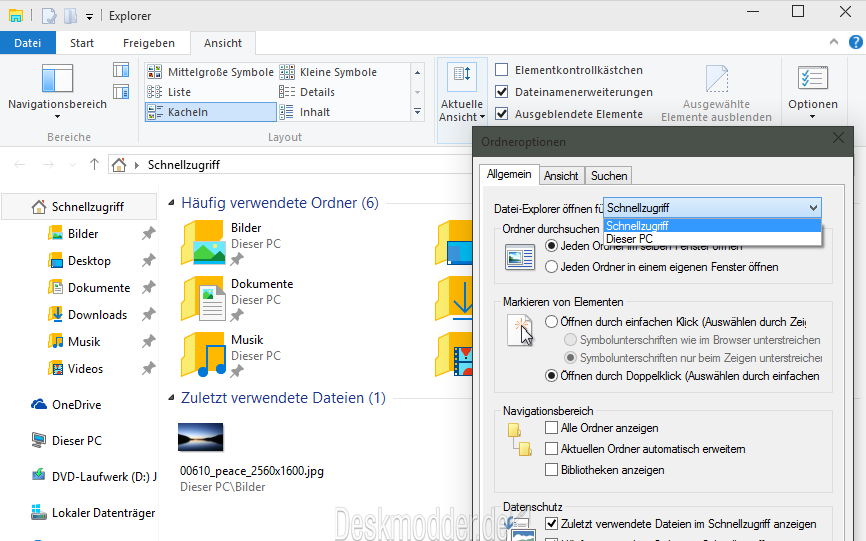Viewport: 866px width, 541px height.
Task: Select Dieser PC in navigation pane
Action: click(x=76, y=441)
